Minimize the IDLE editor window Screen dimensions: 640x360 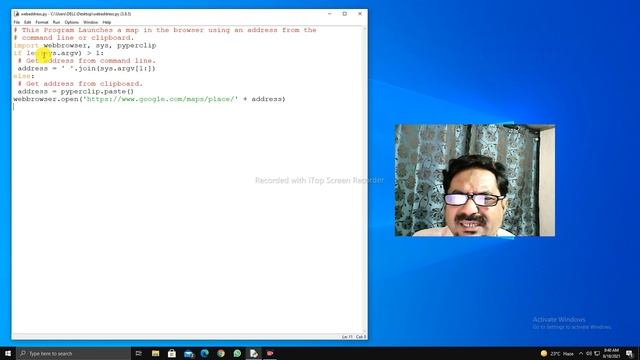pyautogui.click(x=330, y=13)
